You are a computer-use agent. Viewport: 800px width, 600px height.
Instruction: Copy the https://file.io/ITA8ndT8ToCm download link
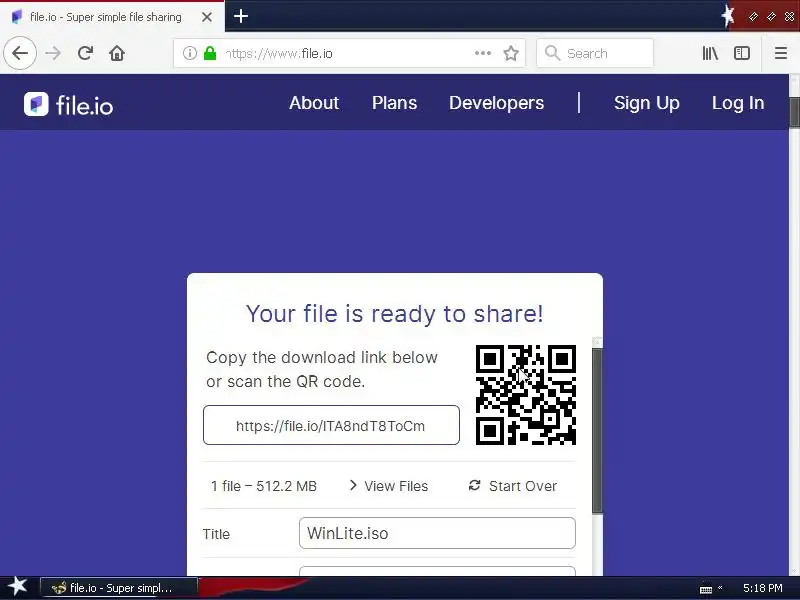331,425
